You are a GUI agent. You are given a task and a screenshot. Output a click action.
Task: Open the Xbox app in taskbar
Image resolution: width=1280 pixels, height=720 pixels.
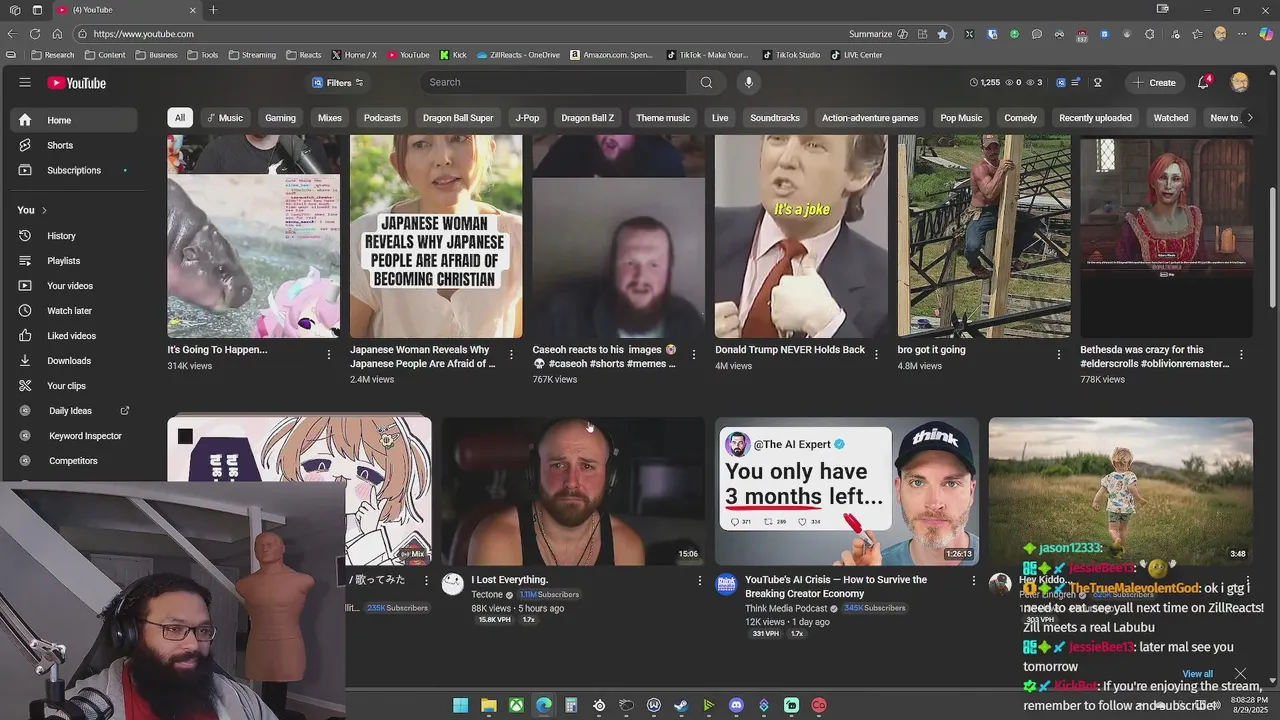click(x=516, y=706)
